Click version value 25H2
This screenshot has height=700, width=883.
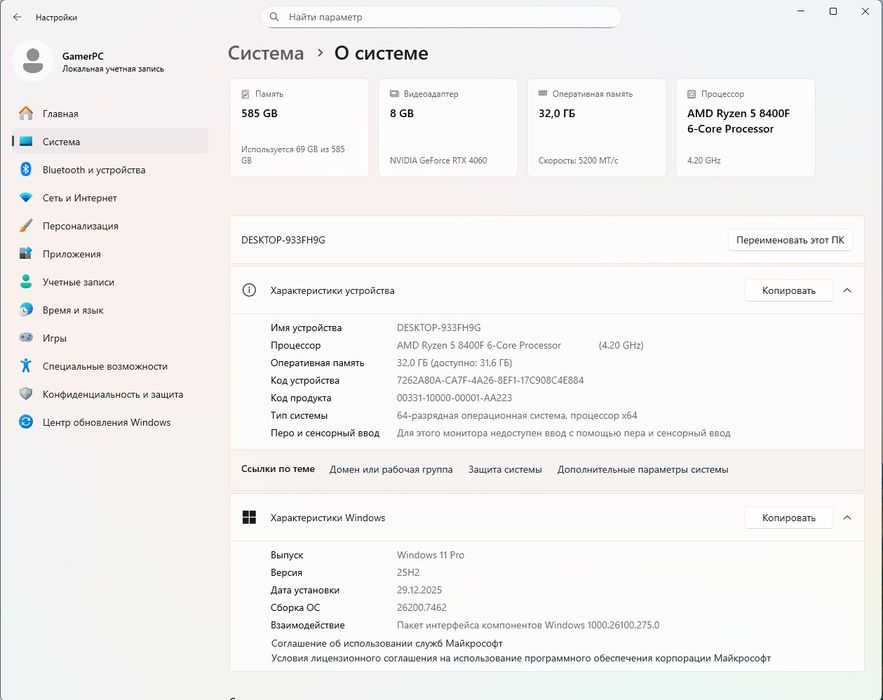coord(408,572)
